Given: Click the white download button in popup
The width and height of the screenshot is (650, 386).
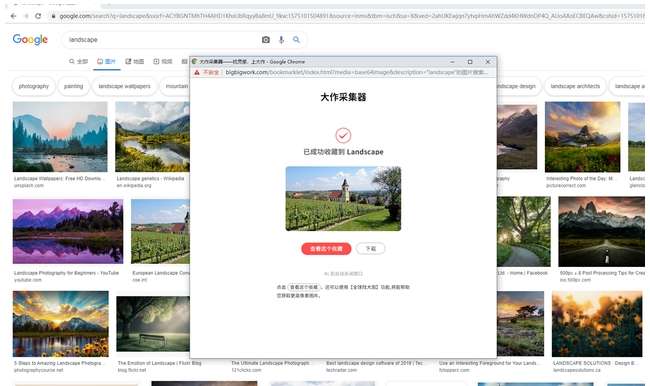Looking at the screenshot, I should coord(370,249).
